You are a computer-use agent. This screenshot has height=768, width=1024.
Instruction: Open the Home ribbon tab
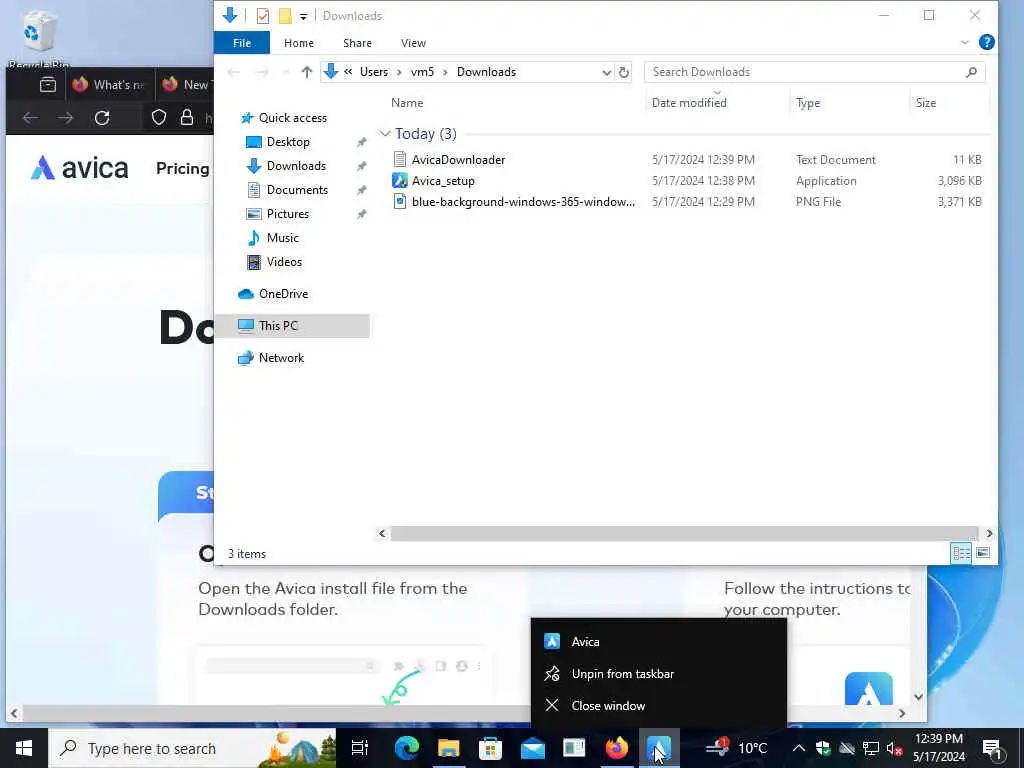click(298, 42)
